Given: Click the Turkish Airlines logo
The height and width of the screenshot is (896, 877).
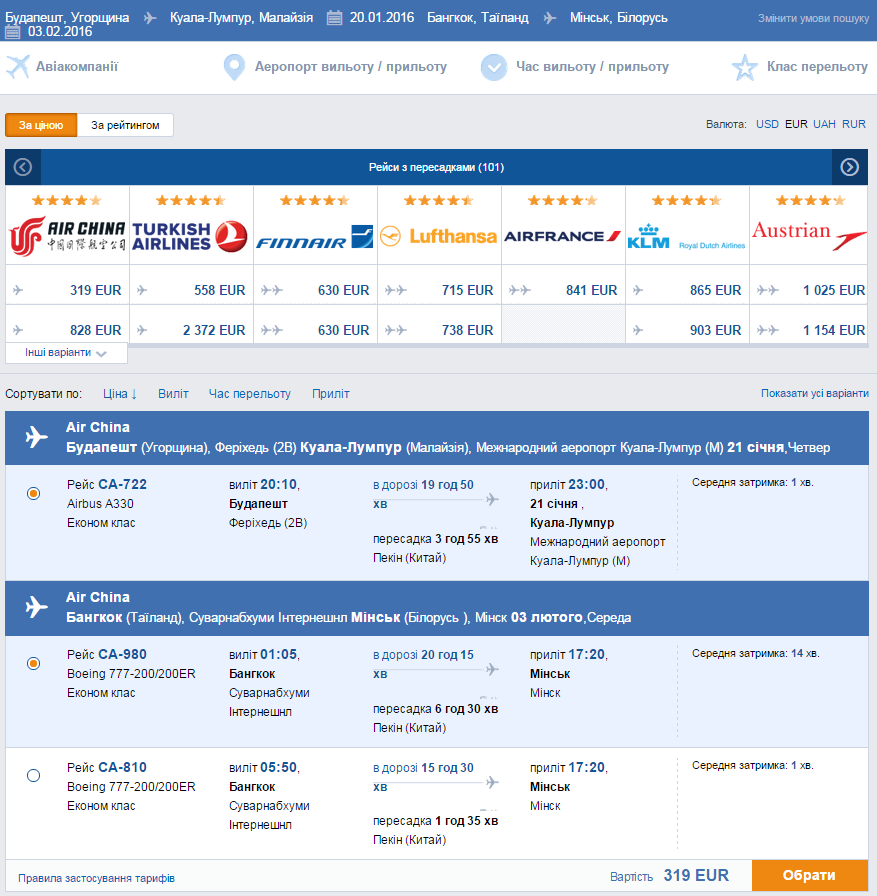Looking at the screenshot, I should (190, 236).
